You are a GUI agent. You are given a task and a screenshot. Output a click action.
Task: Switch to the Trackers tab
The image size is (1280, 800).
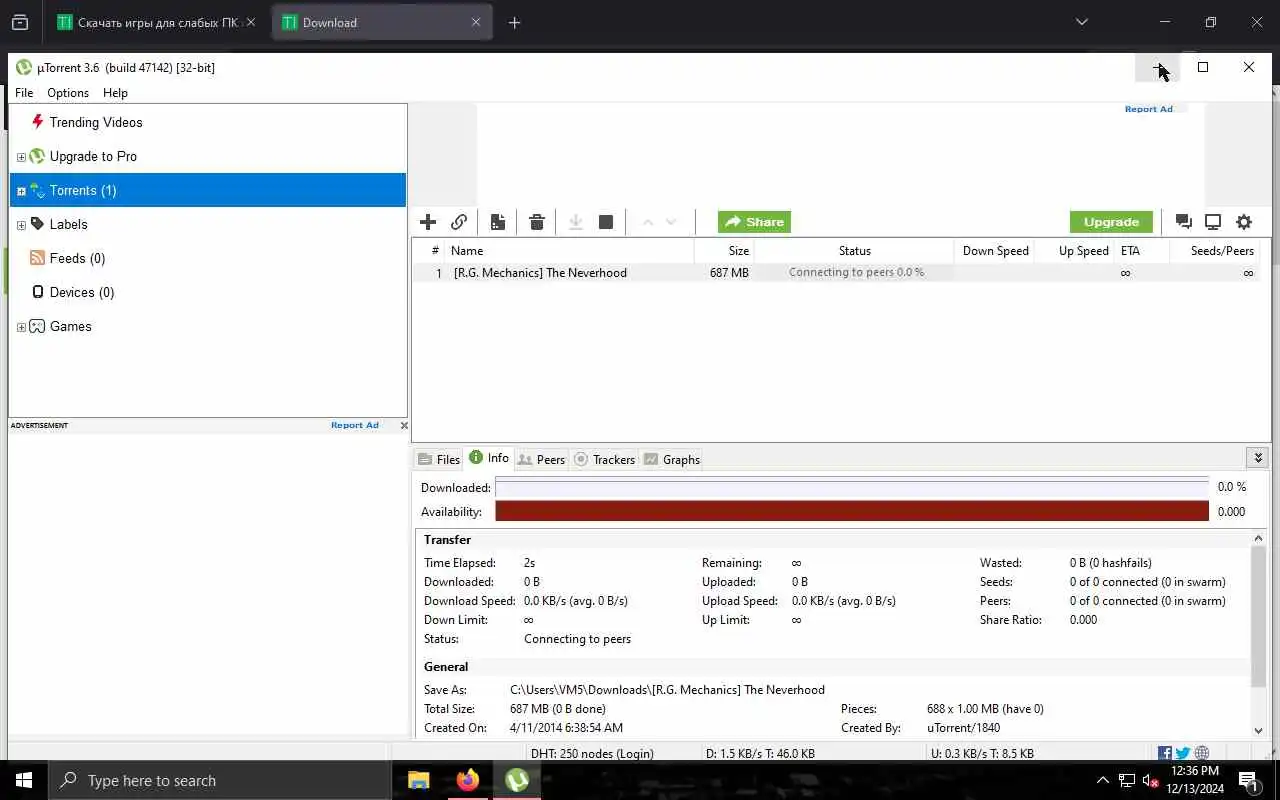605,459
